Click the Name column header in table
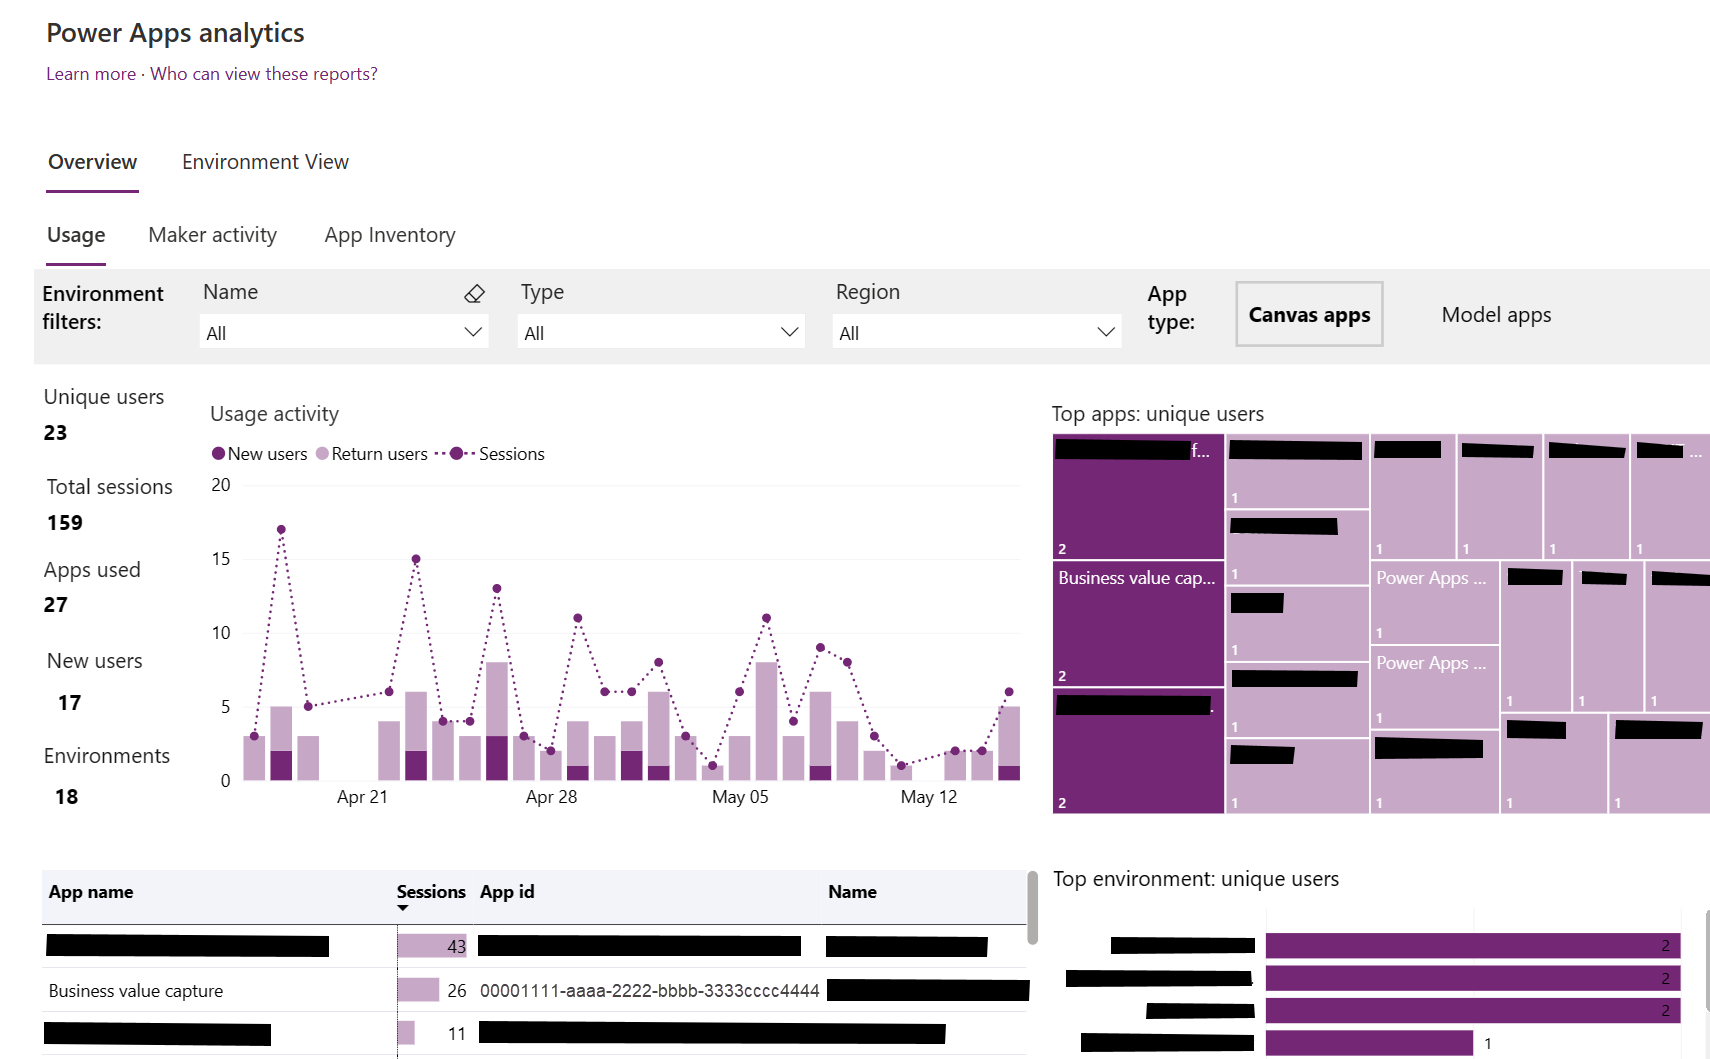1710x1059 pixels. click(x=852, y=892)
